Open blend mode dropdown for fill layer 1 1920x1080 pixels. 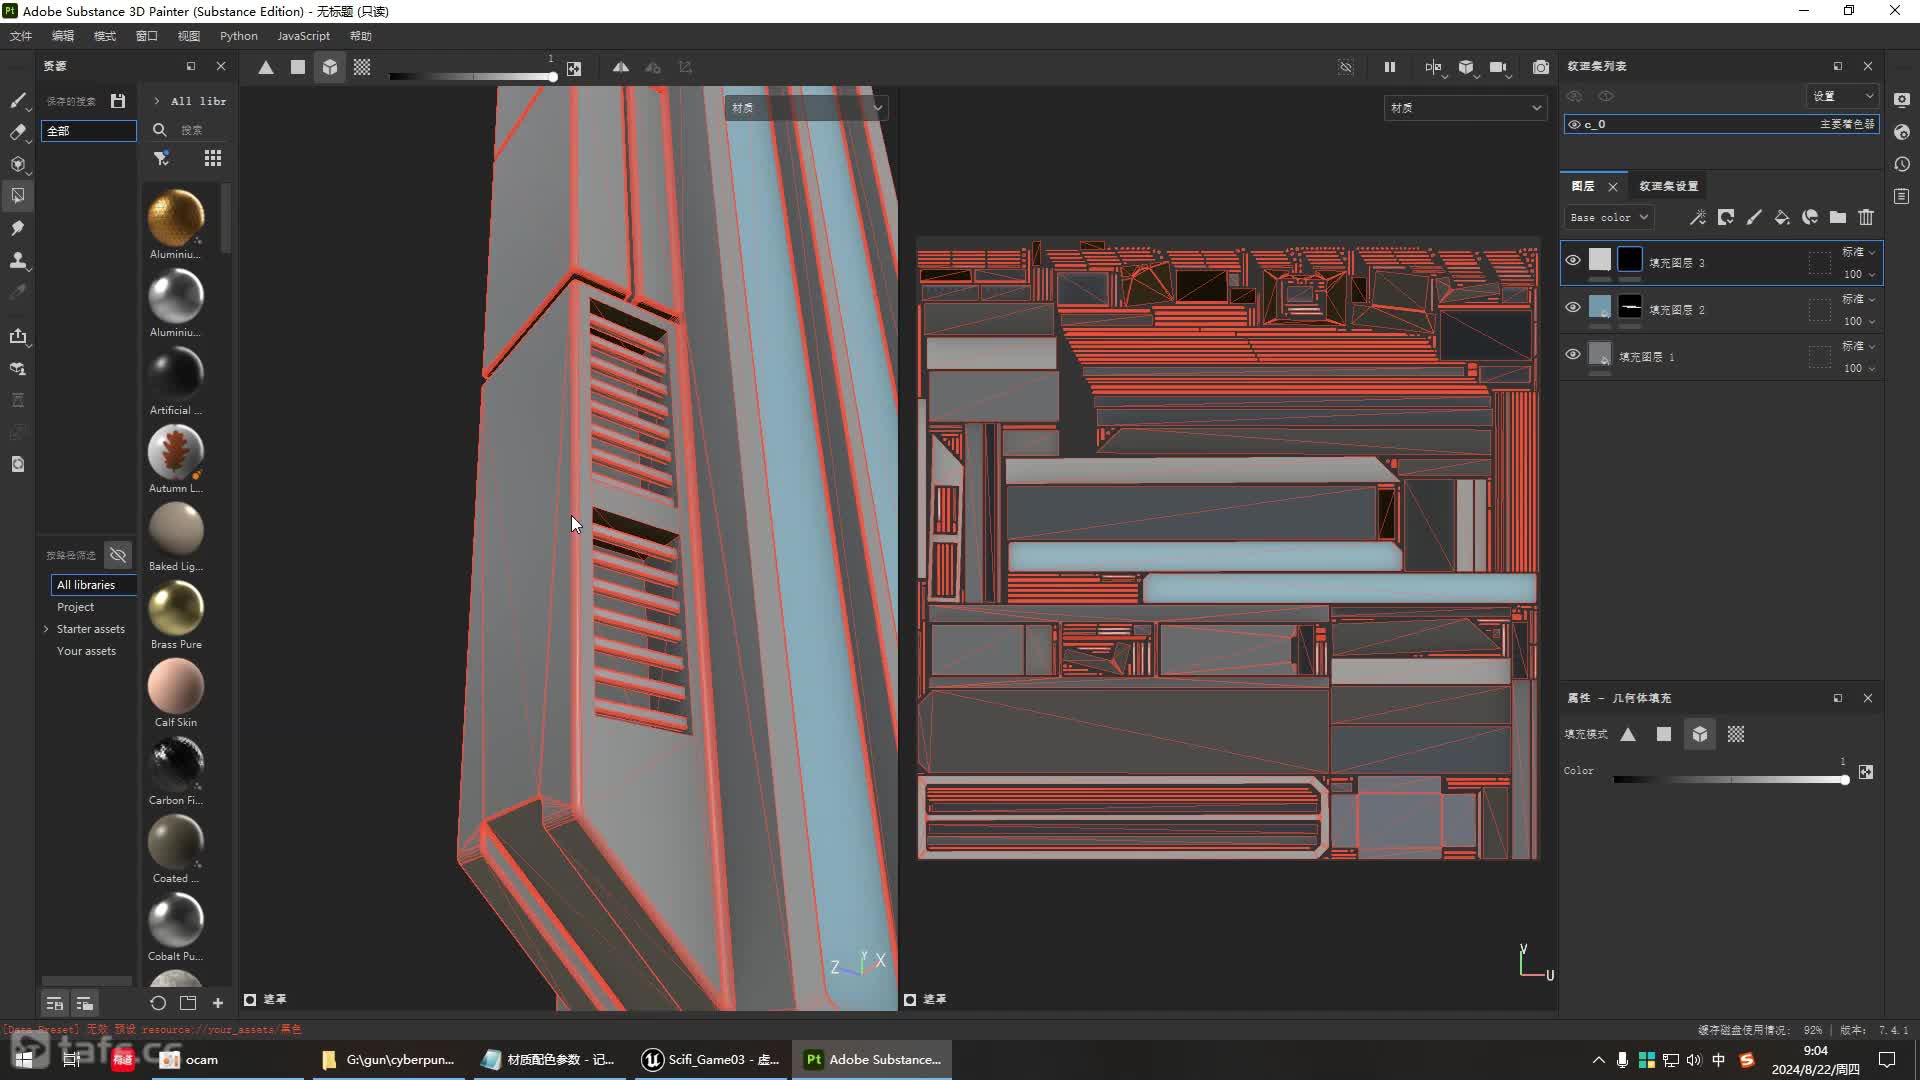coord(1860,346)
